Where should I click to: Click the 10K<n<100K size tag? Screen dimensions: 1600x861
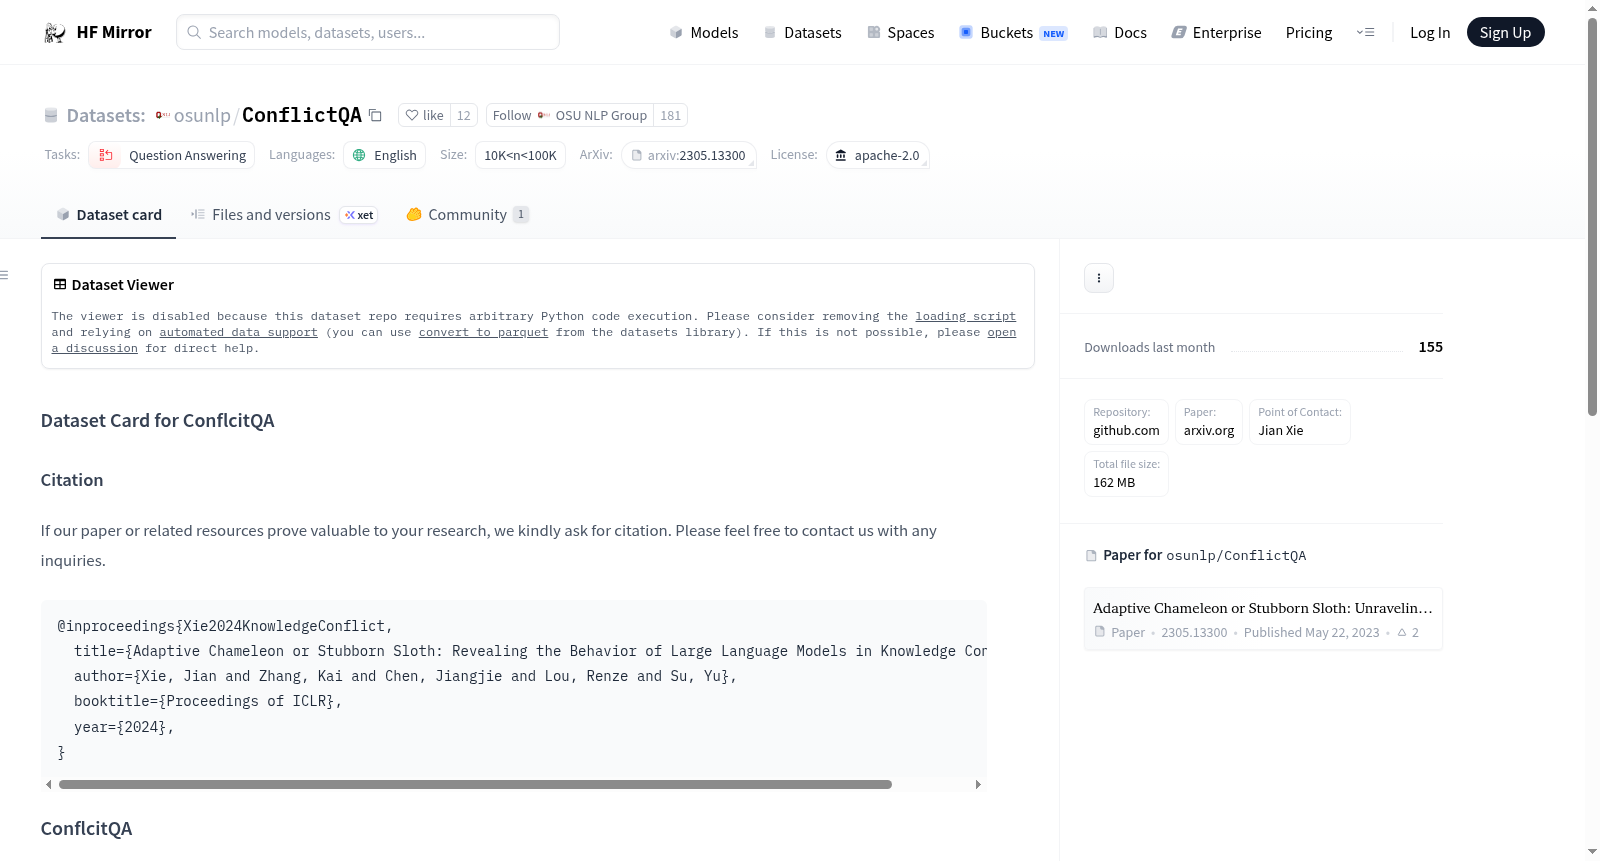coord(520,155)
